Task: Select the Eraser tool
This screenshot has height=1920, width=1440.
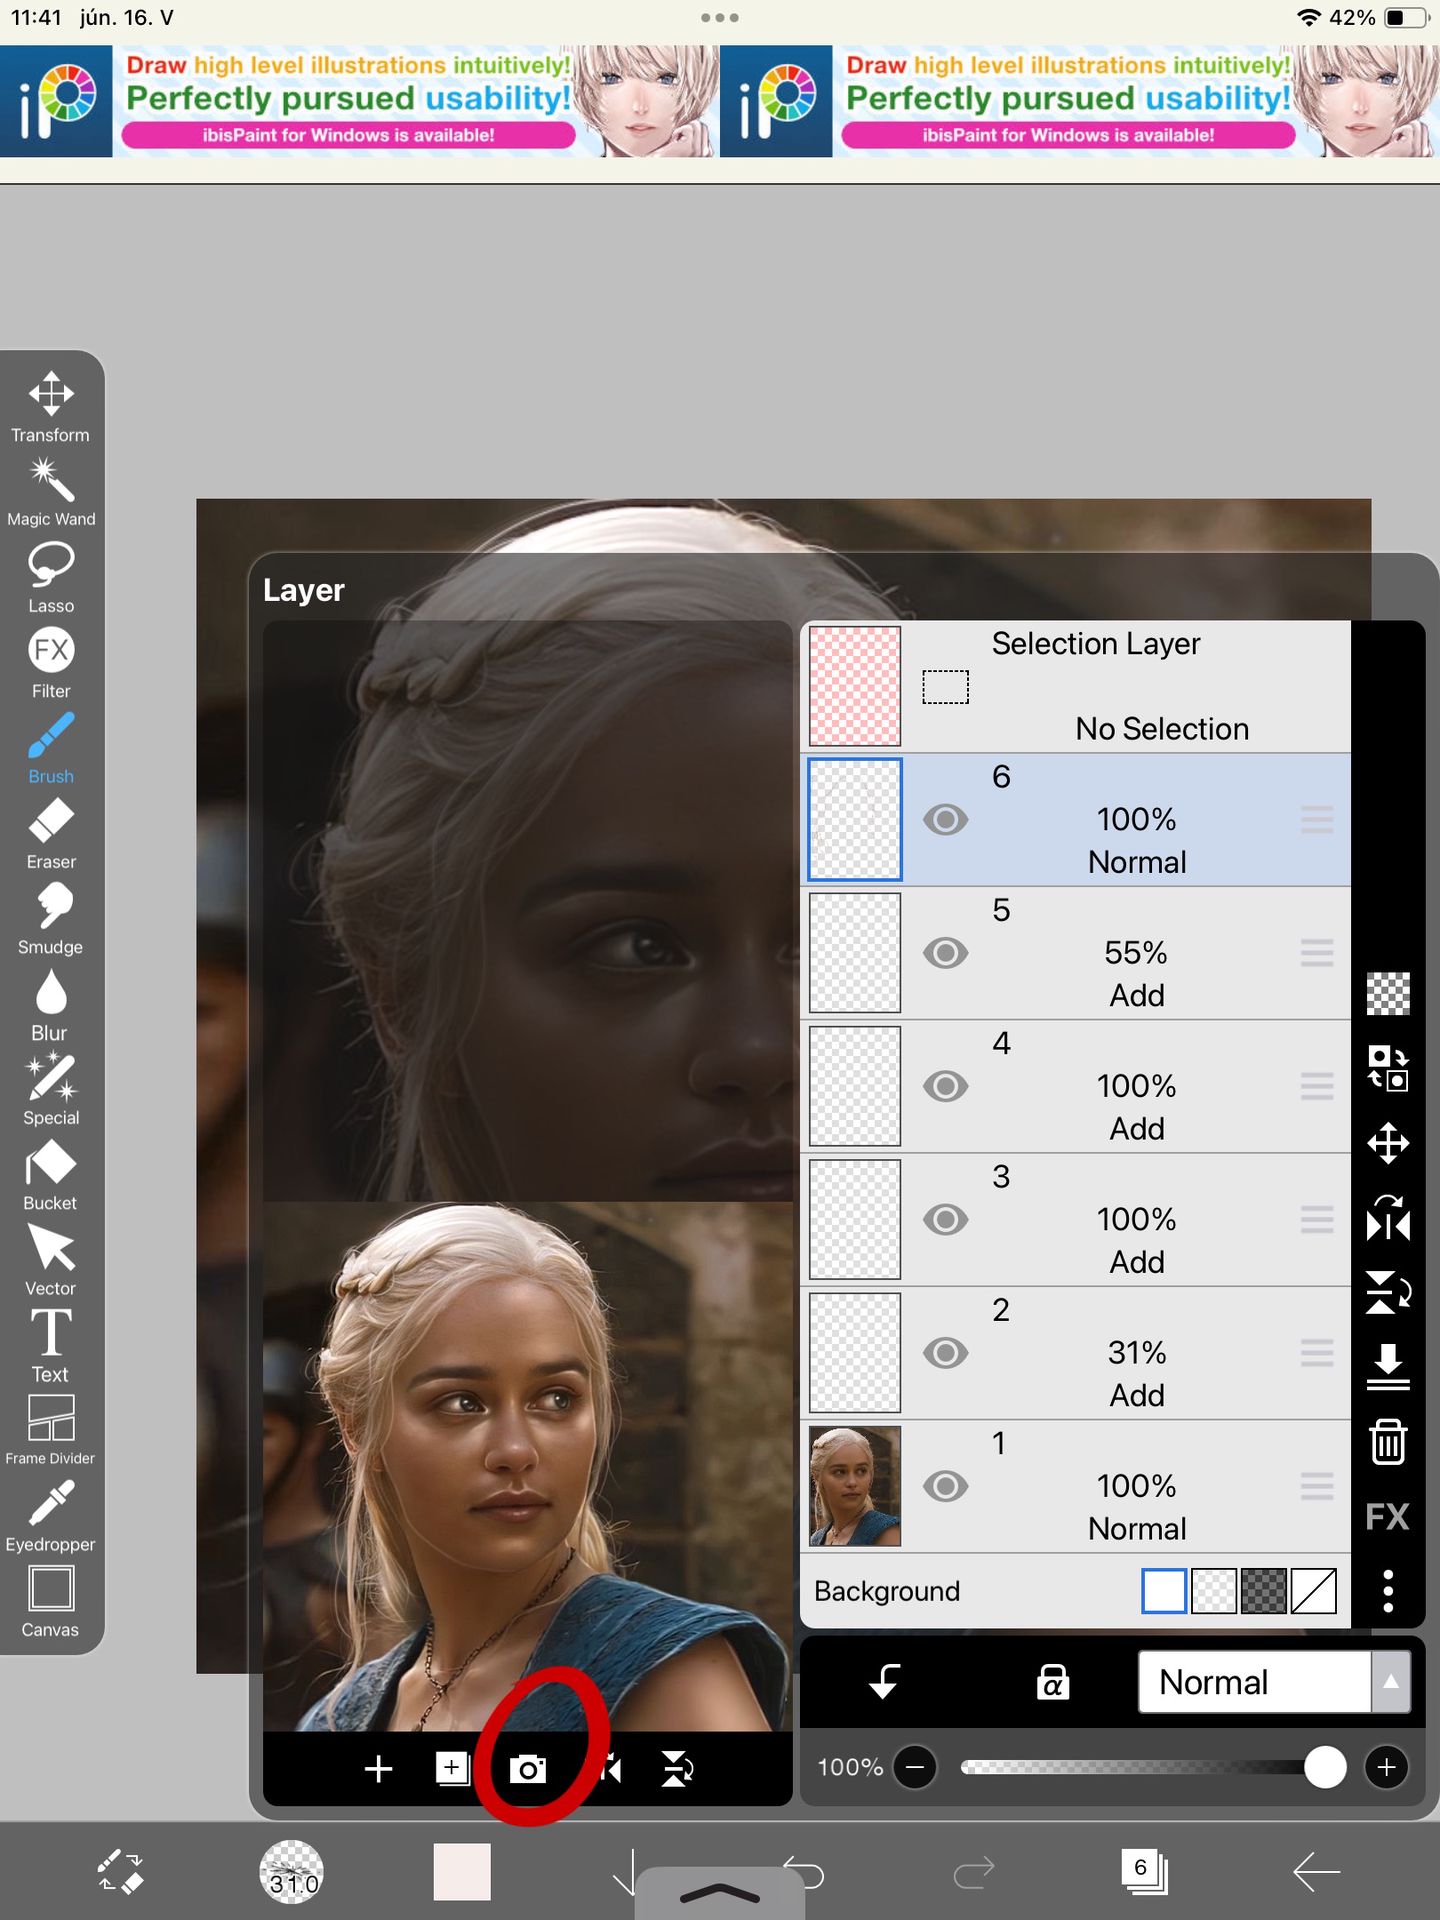Action: click(50, 833)
